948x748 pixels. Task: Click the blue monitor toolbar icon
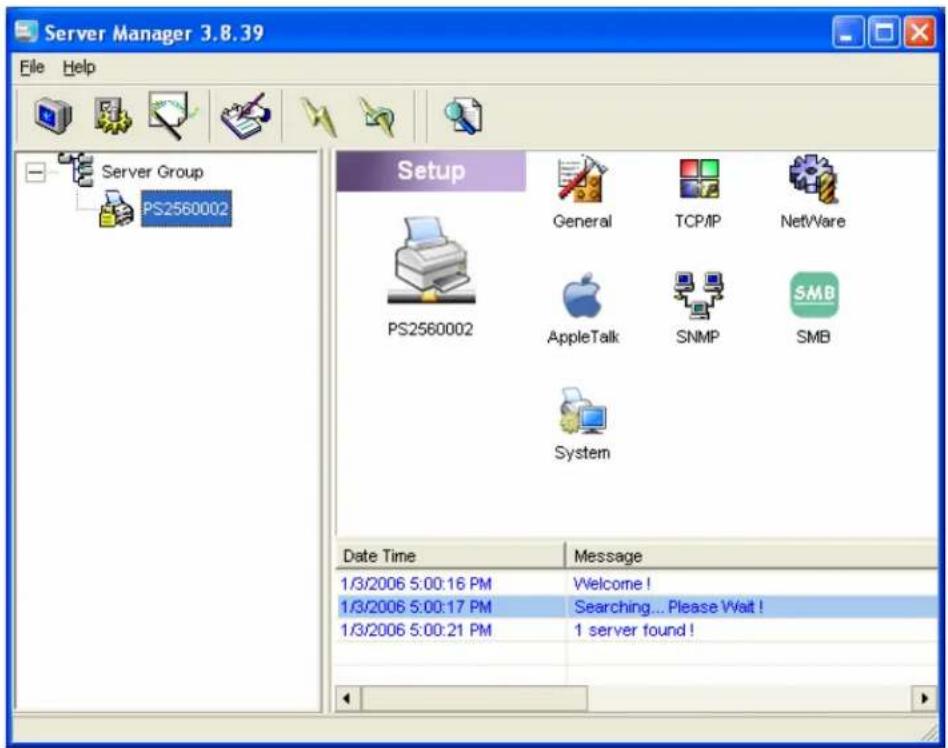[53, 115]
